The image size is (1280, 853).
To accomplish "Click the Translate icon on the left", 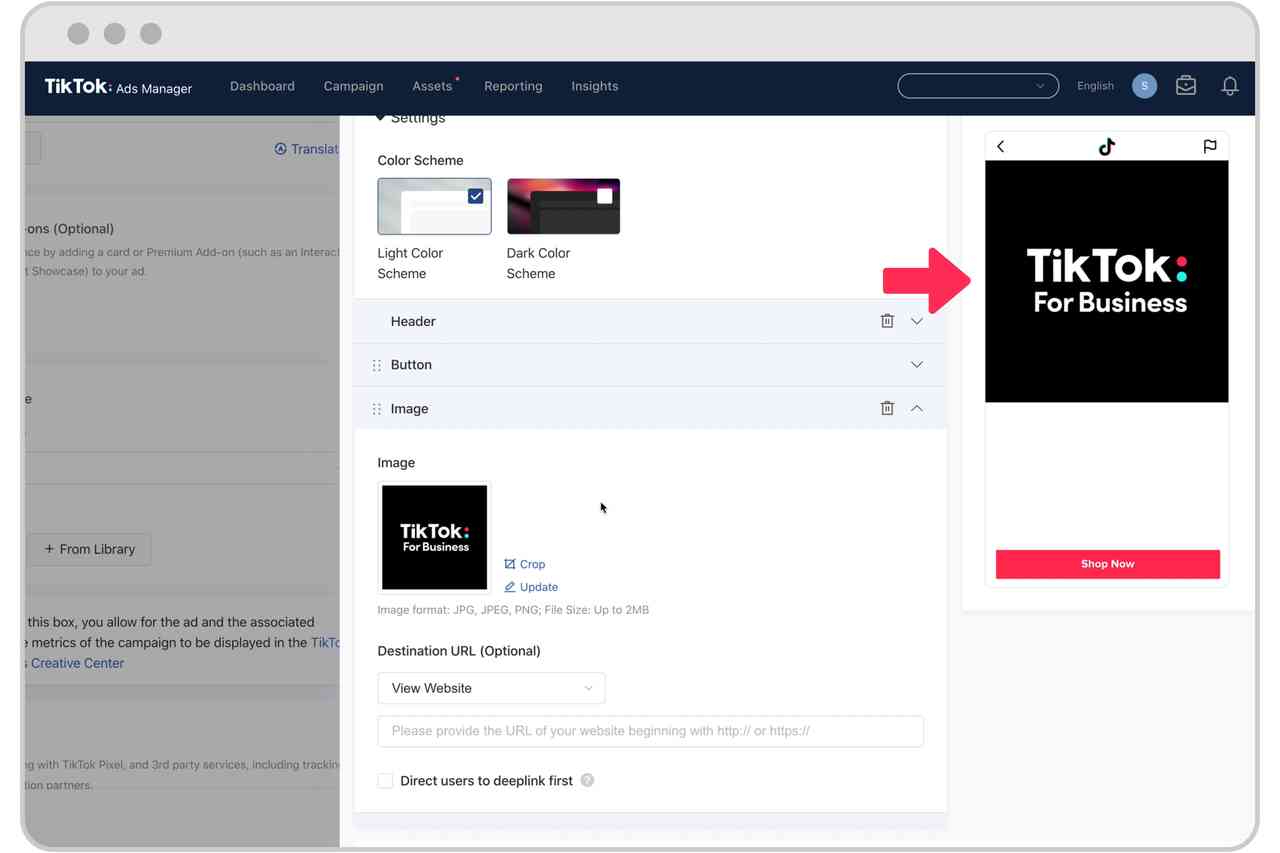I will point(281,149).
